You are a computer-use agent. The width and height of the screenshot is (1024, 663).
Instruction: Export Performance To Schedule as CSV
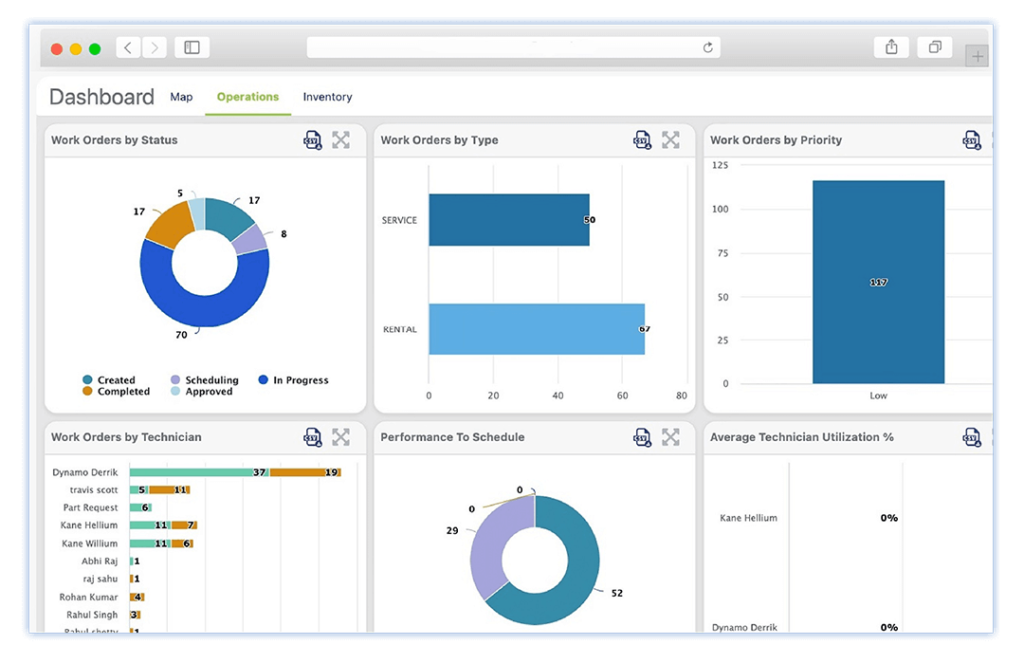pyautogui.click(x=641, y=437)
